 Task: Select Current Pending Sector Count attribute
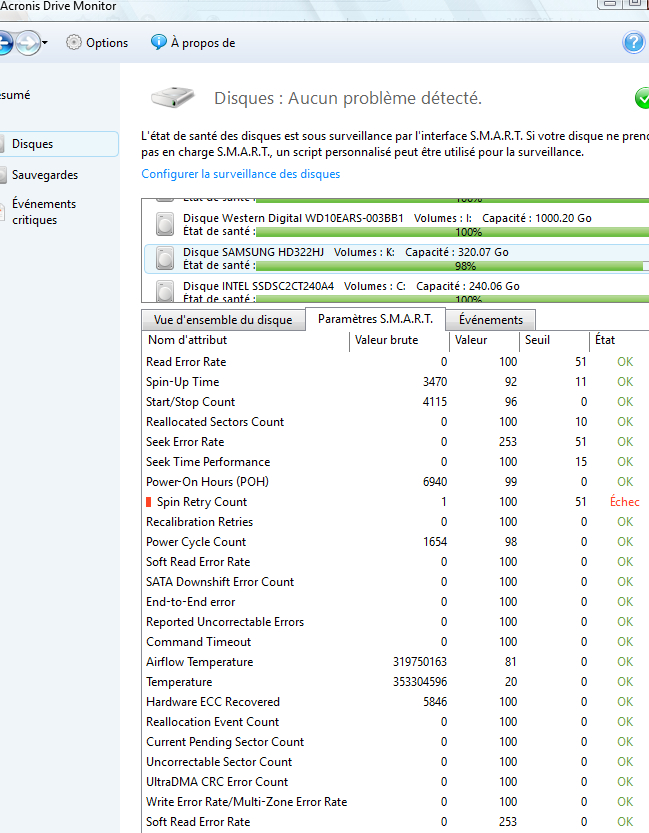[225, 742]
